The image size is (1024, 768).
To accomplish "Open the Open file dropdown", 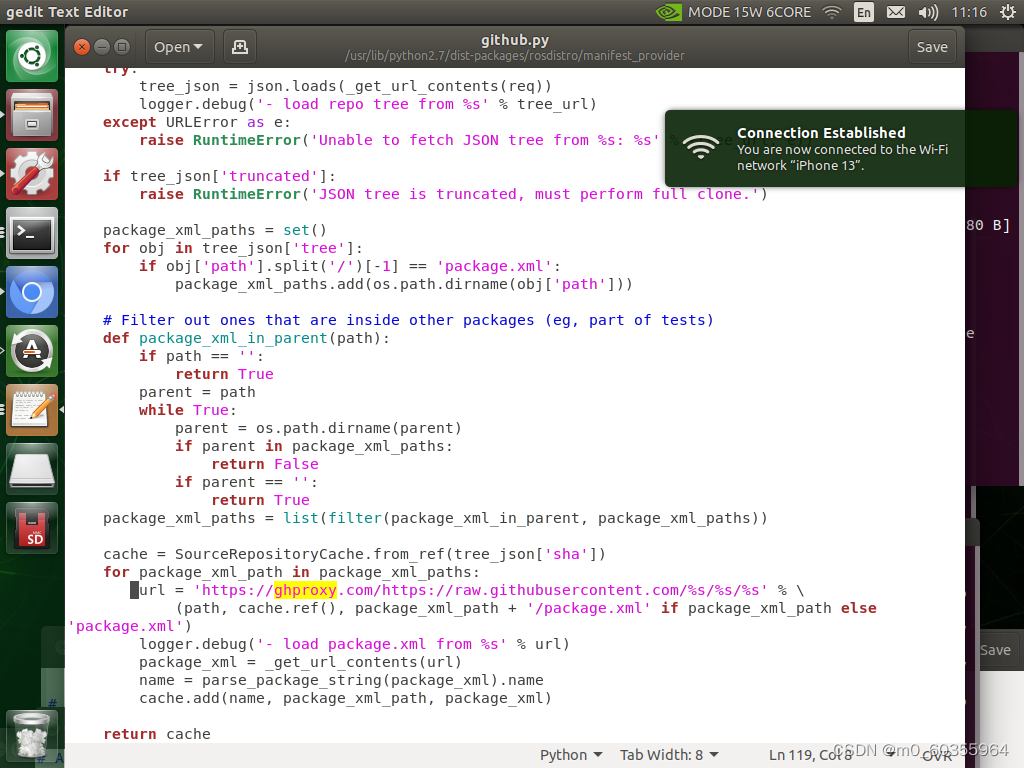I will (178, 47).
